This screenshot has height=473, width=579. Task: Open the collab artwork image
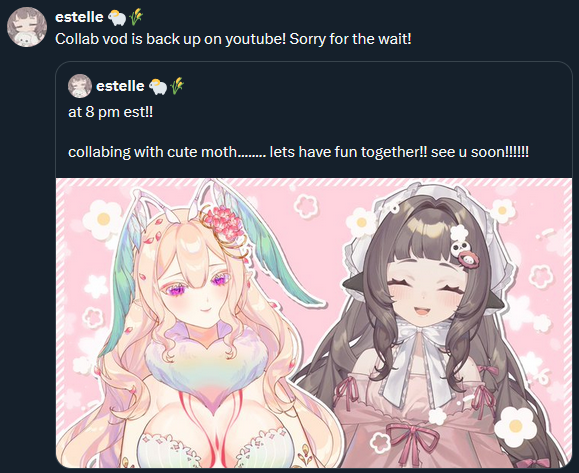314,323
